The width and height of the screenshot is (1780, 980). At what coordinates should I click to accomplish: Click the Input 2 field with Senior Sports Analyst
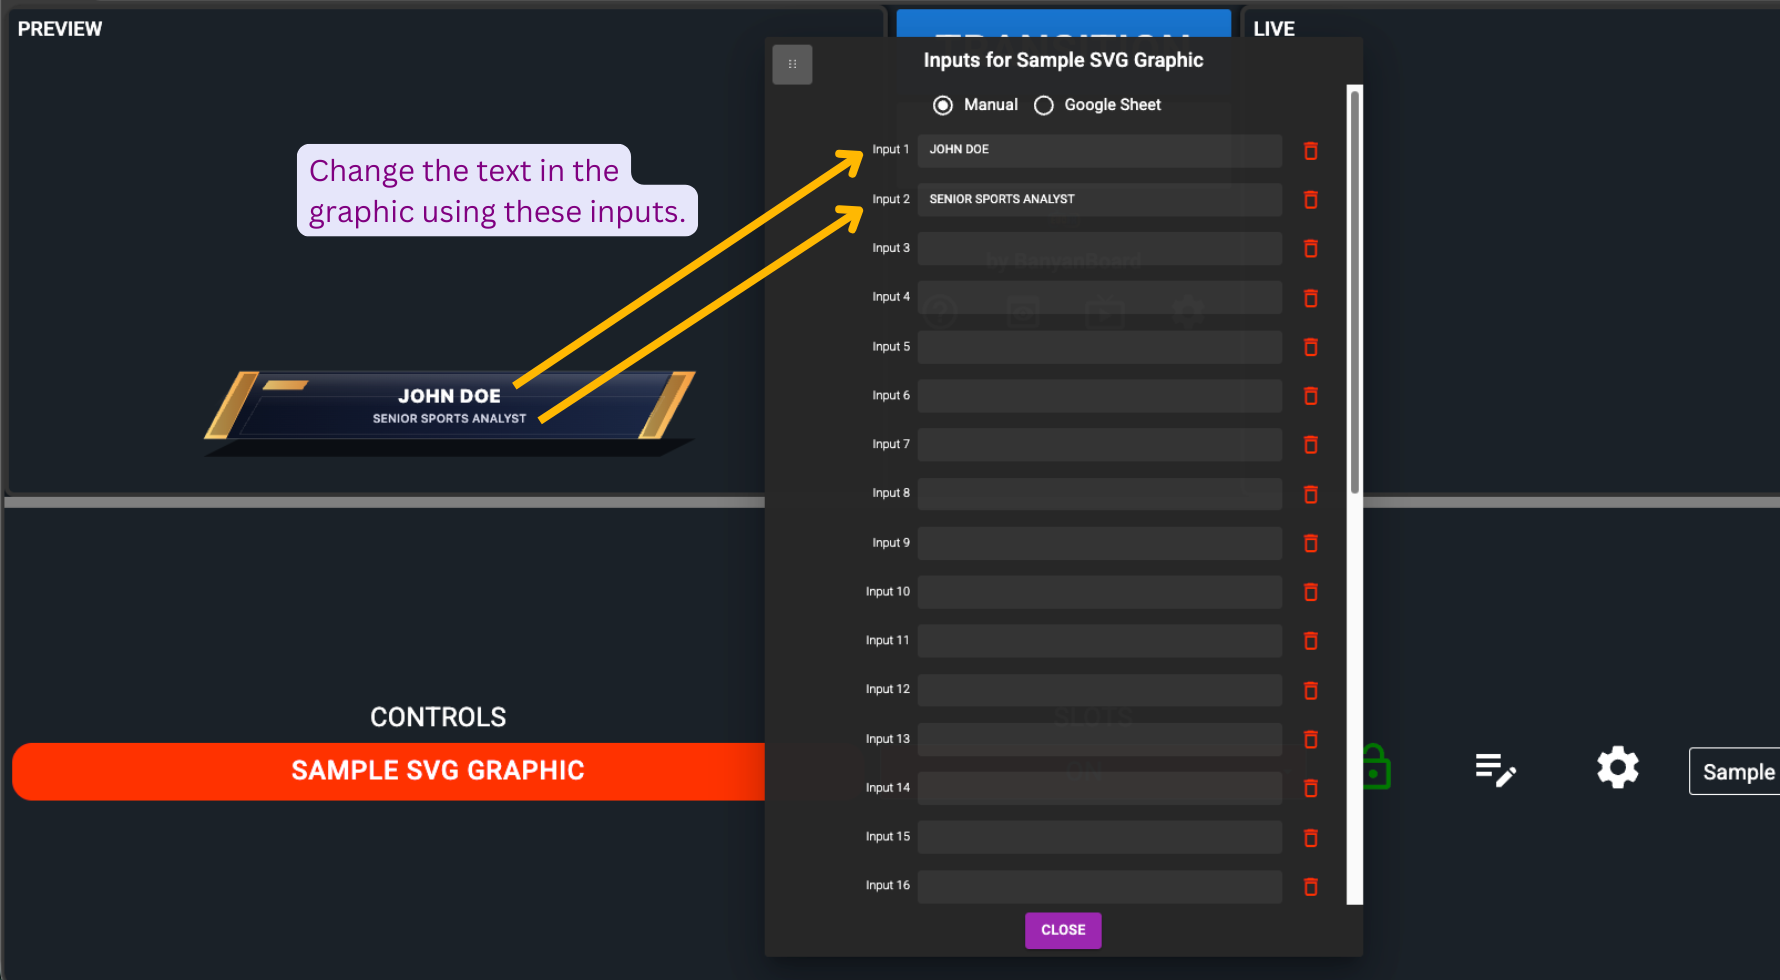(x=1099, y=199)
